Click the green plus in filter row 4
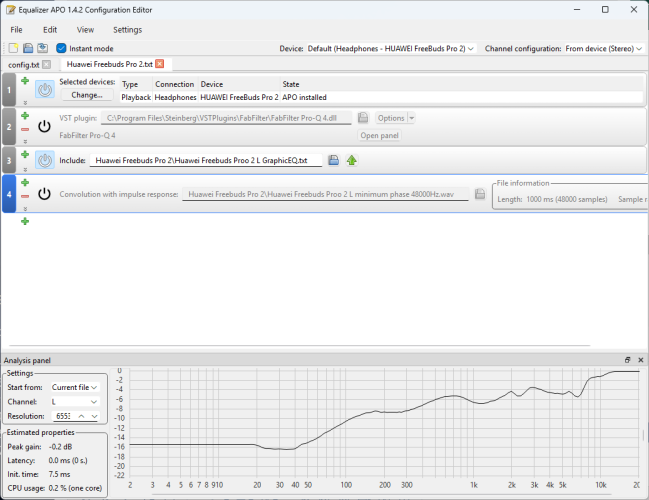 tap(25, 183)
